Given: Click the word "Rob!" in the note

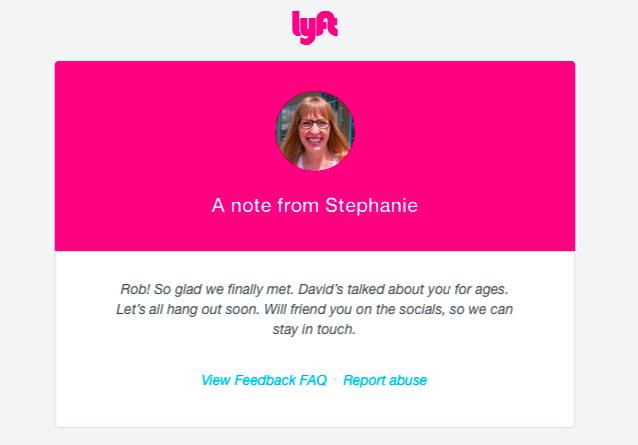Looking at the screenshot, I should [134, 289].
